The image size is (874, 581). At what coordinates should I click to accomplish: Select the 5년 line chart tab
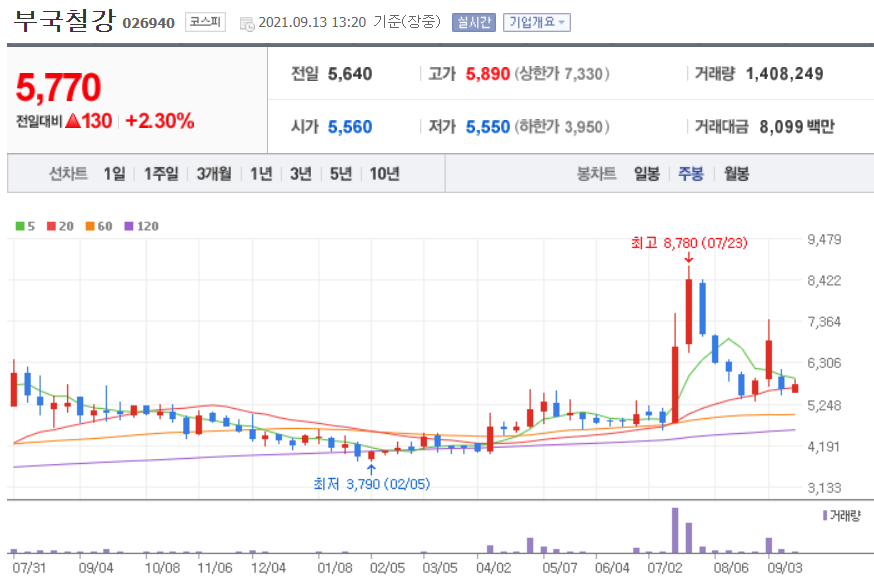(341, 174)
